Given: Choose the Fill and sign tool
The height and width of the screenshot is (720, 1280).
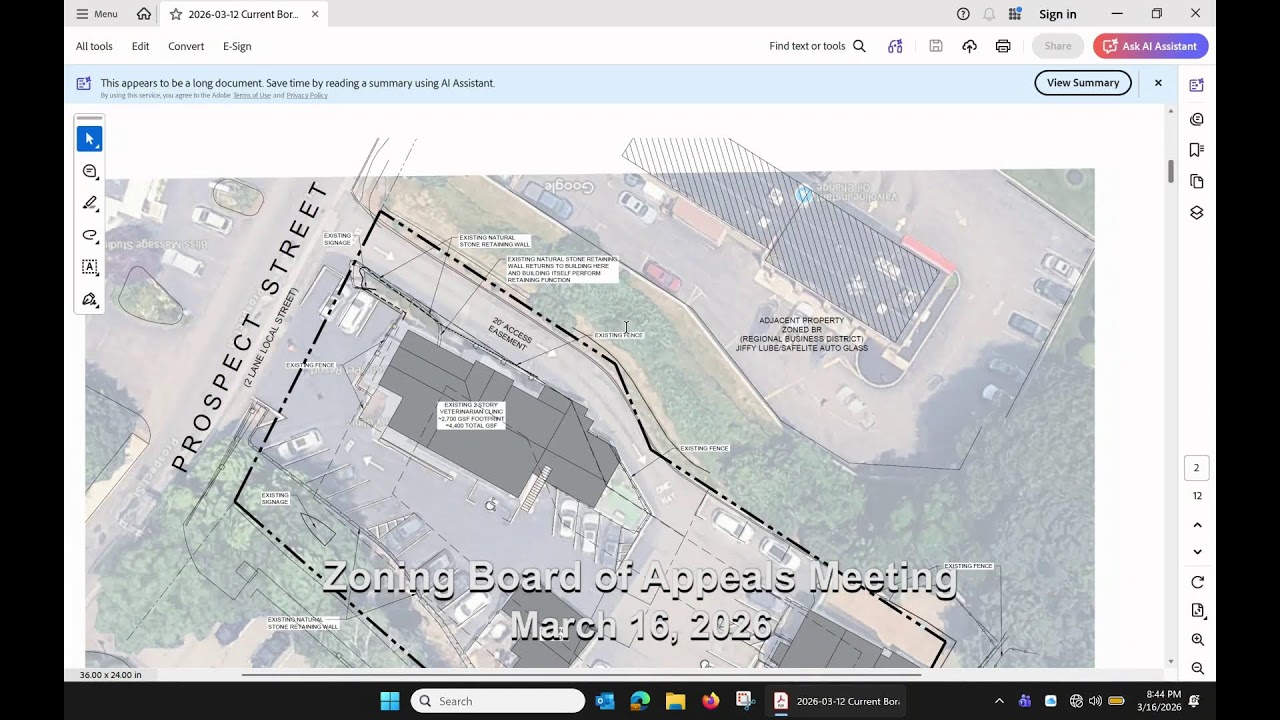Looking at the screenshot, I should click(90, 299).
